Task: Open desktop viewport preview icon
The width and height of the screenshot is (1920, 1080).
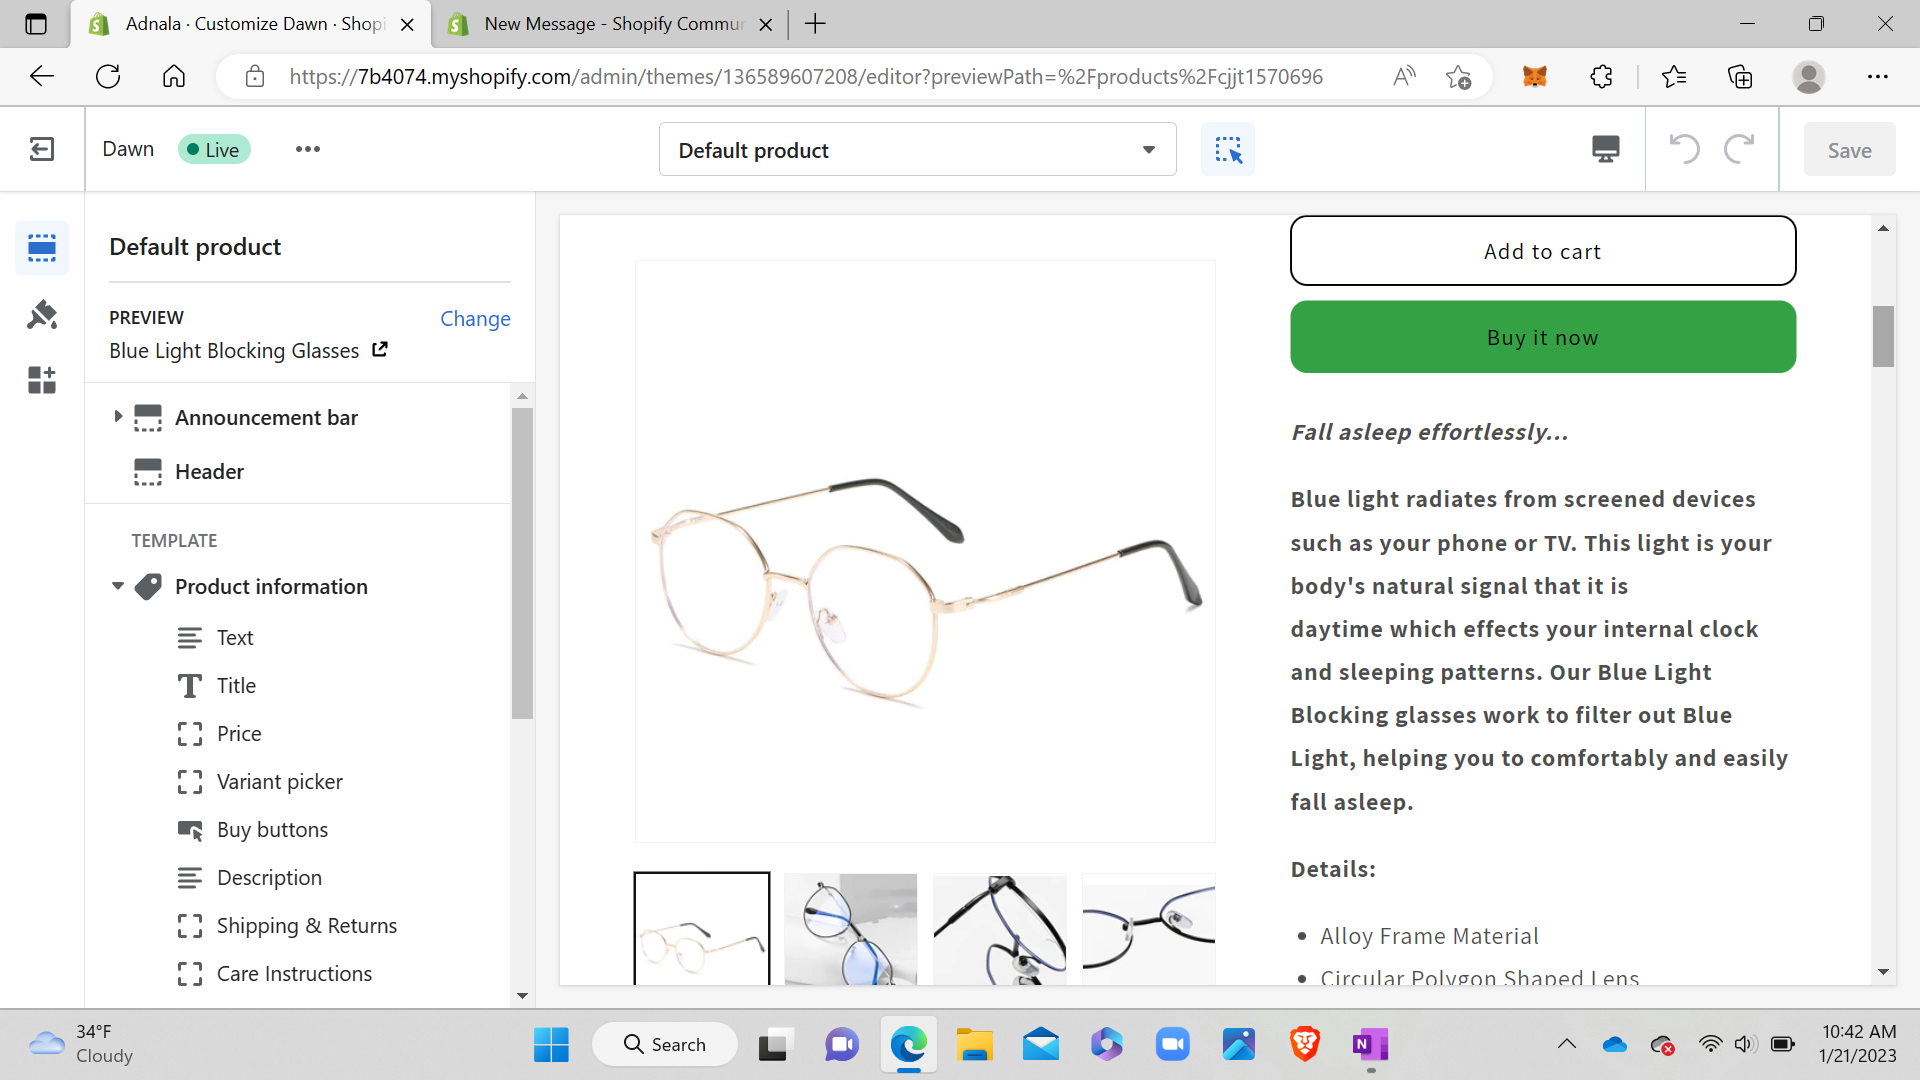Action: point(1605,150)
